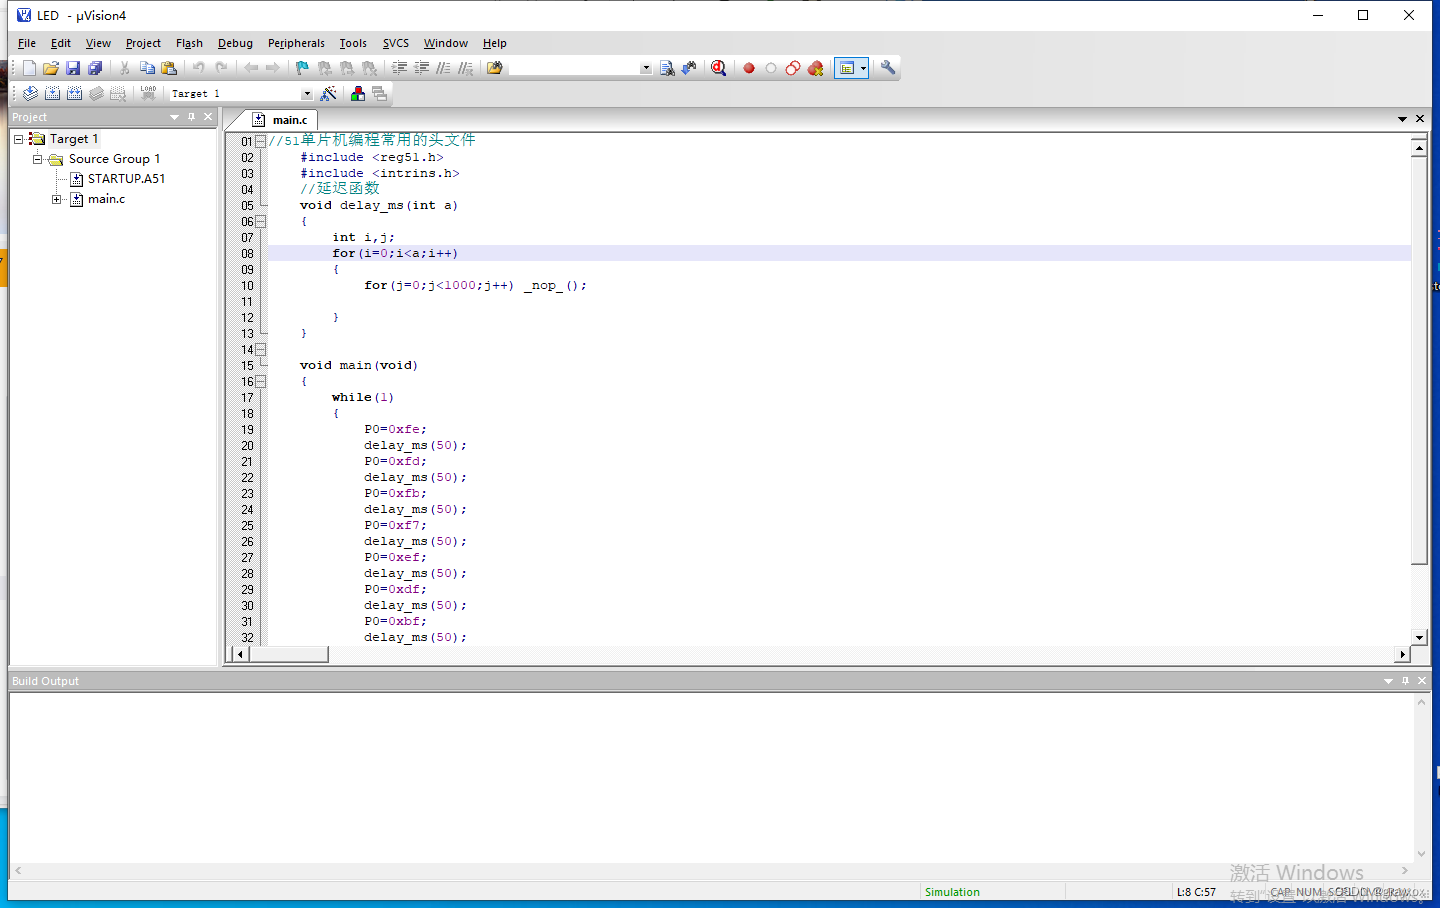1440x908 pixels.
Task: Open the Edit menu
Action: click(x=61, y=43)
